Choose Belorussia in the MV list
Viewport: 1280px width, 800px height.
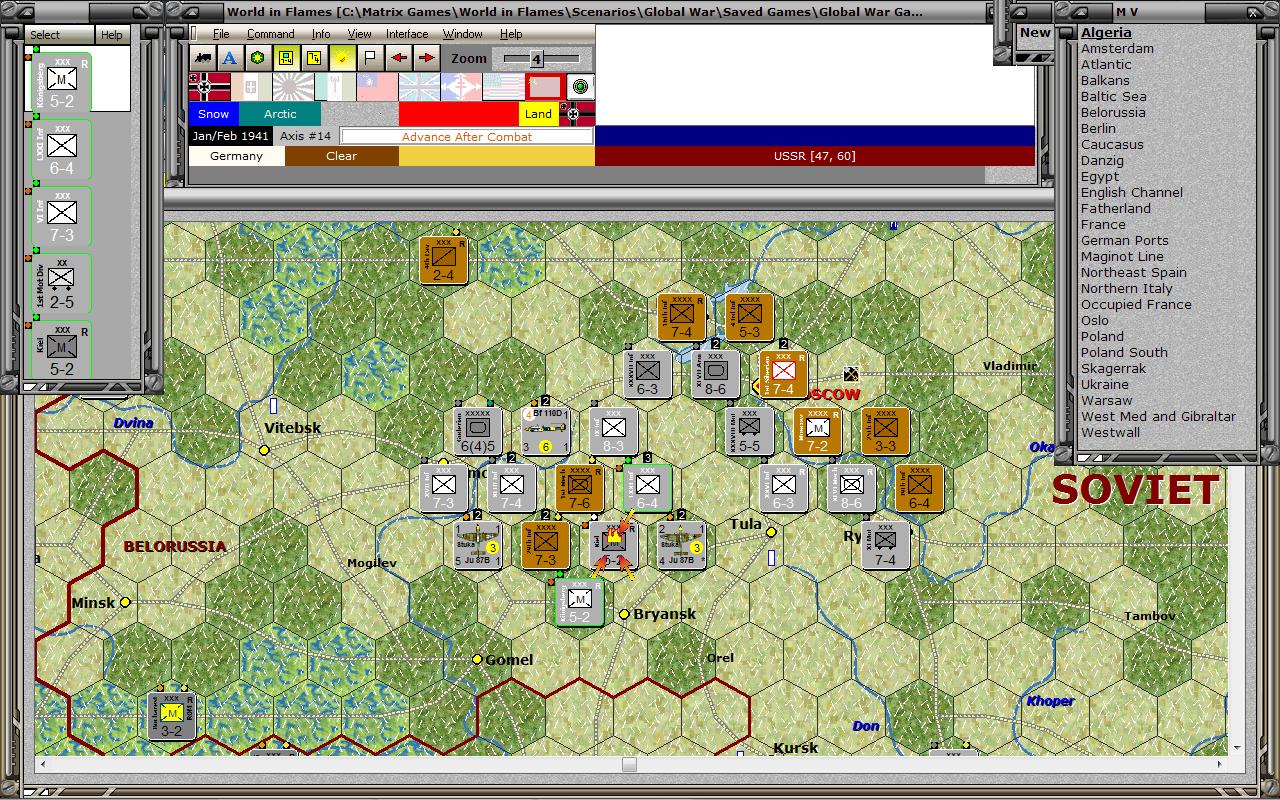[x=1113, y=112]
